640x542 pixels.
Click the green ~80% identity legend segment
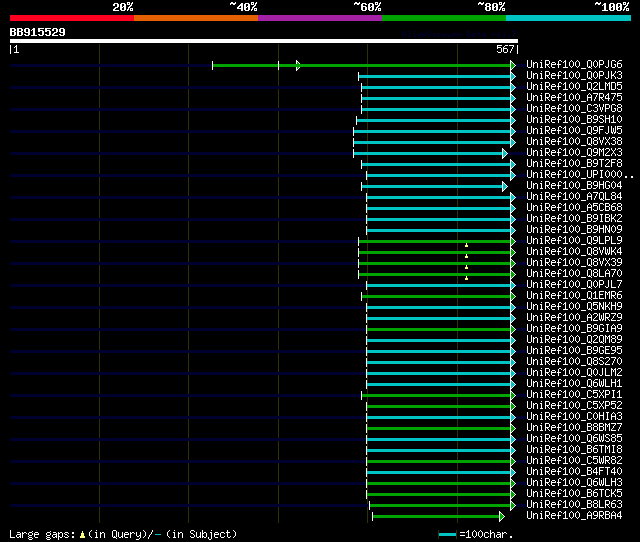[x=444, y=18]
